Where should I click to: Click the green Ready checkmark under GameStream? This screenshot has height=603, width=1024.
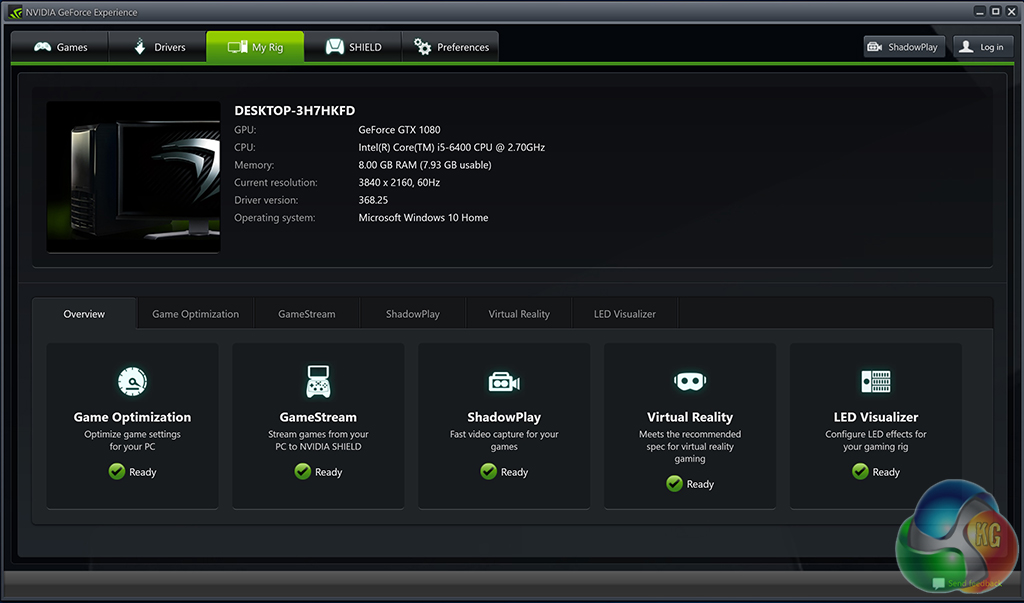(303, 472)
